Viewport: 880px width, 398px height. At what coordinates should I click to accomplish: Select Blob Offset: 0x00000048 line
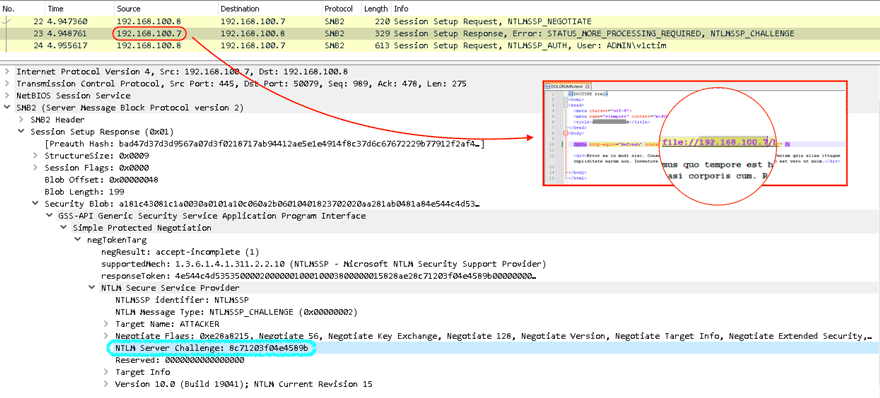(101, 180)
